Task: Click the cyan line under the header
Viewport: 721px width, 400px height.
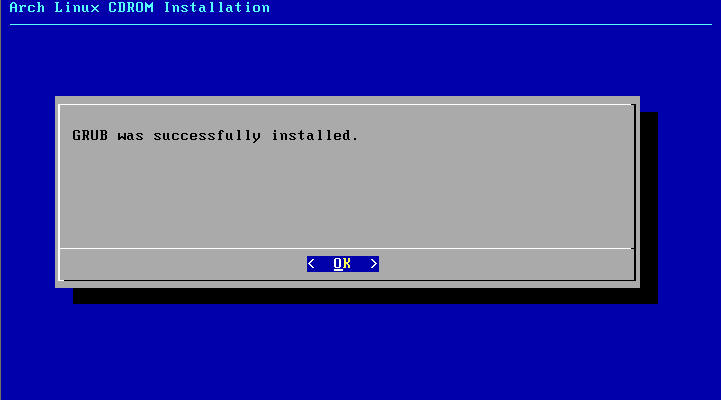Action: (x=360, y=24)
